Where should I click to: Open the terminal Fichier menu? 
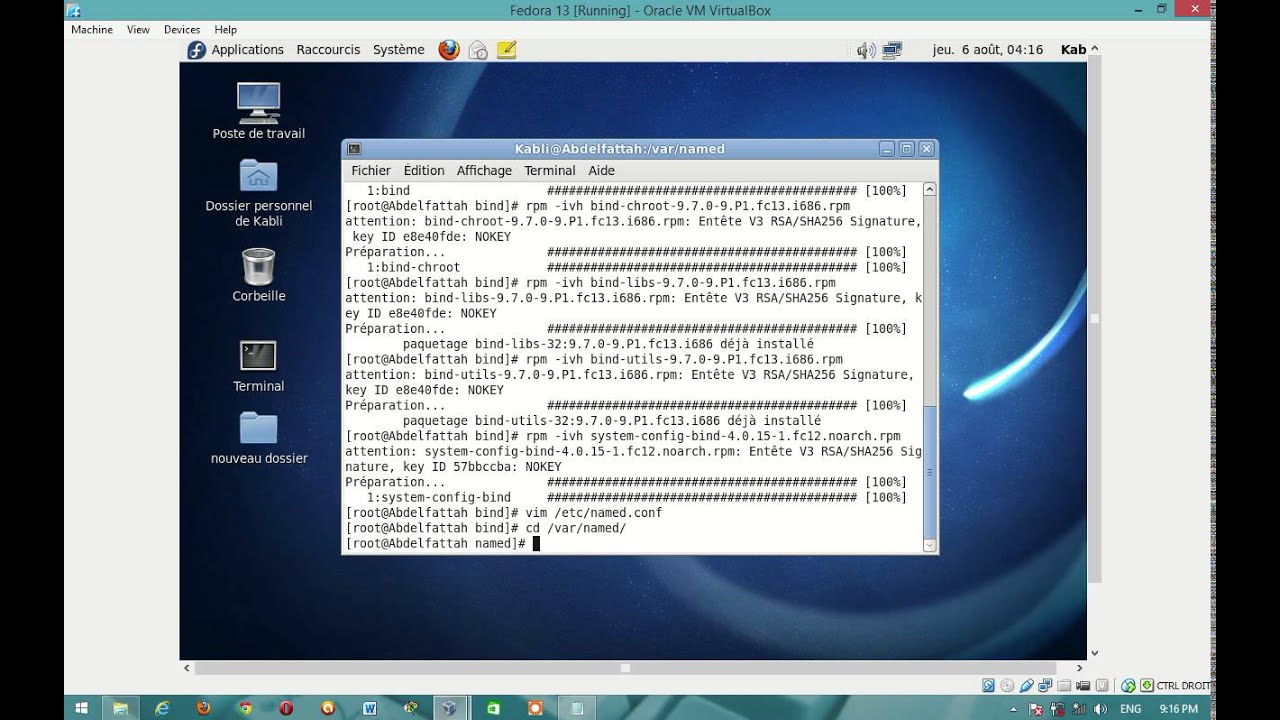(x=371, y=171)
